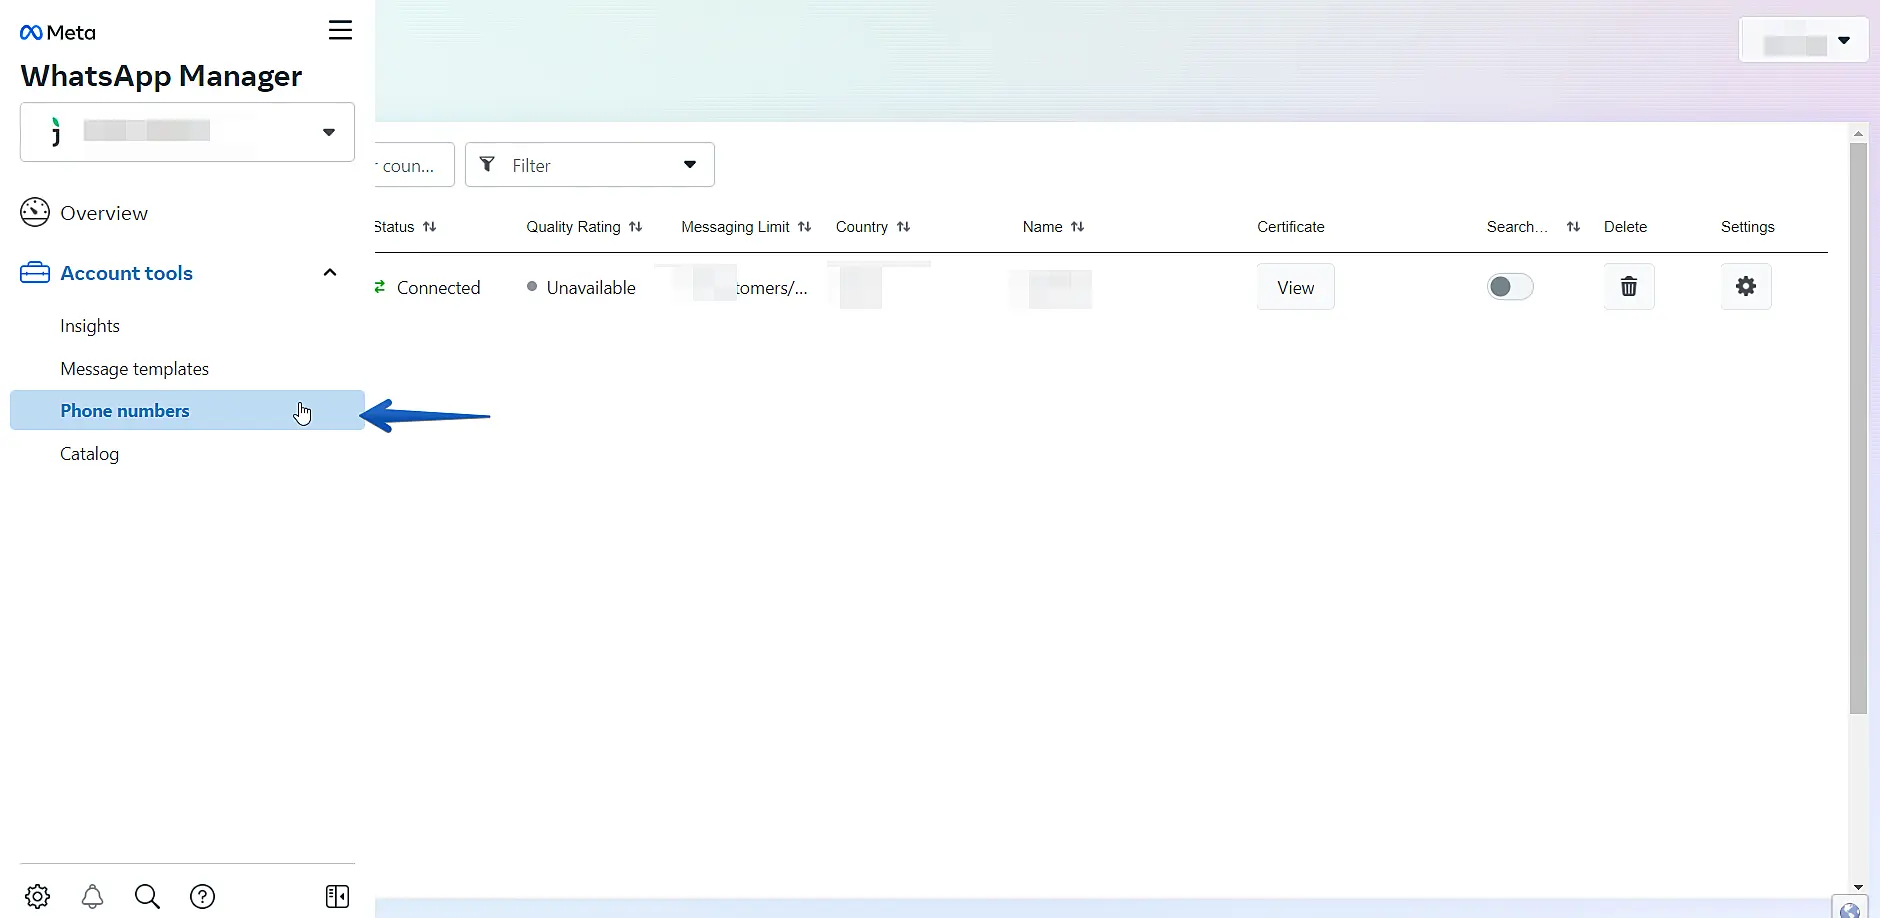Go to Insights in sidebar
1880x918 pixels.
(90, 326)
